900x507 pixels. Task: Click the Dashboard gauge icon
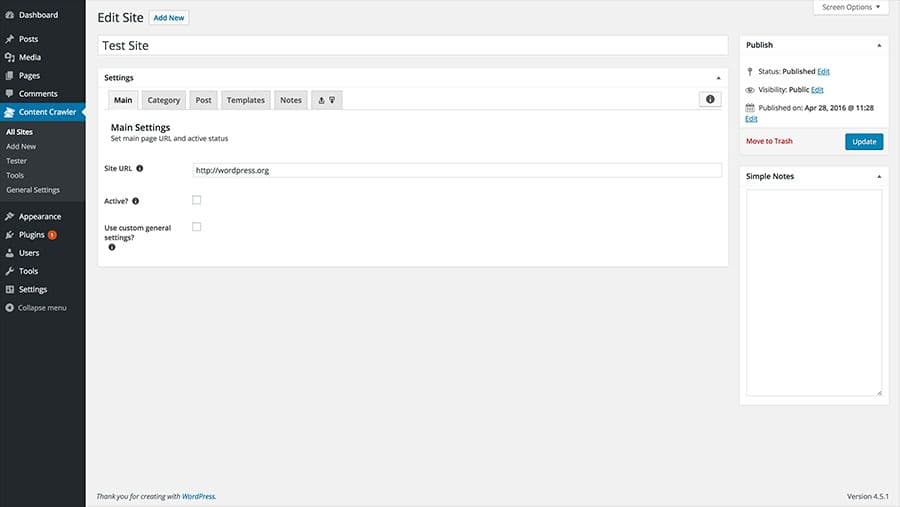[9, 15]
